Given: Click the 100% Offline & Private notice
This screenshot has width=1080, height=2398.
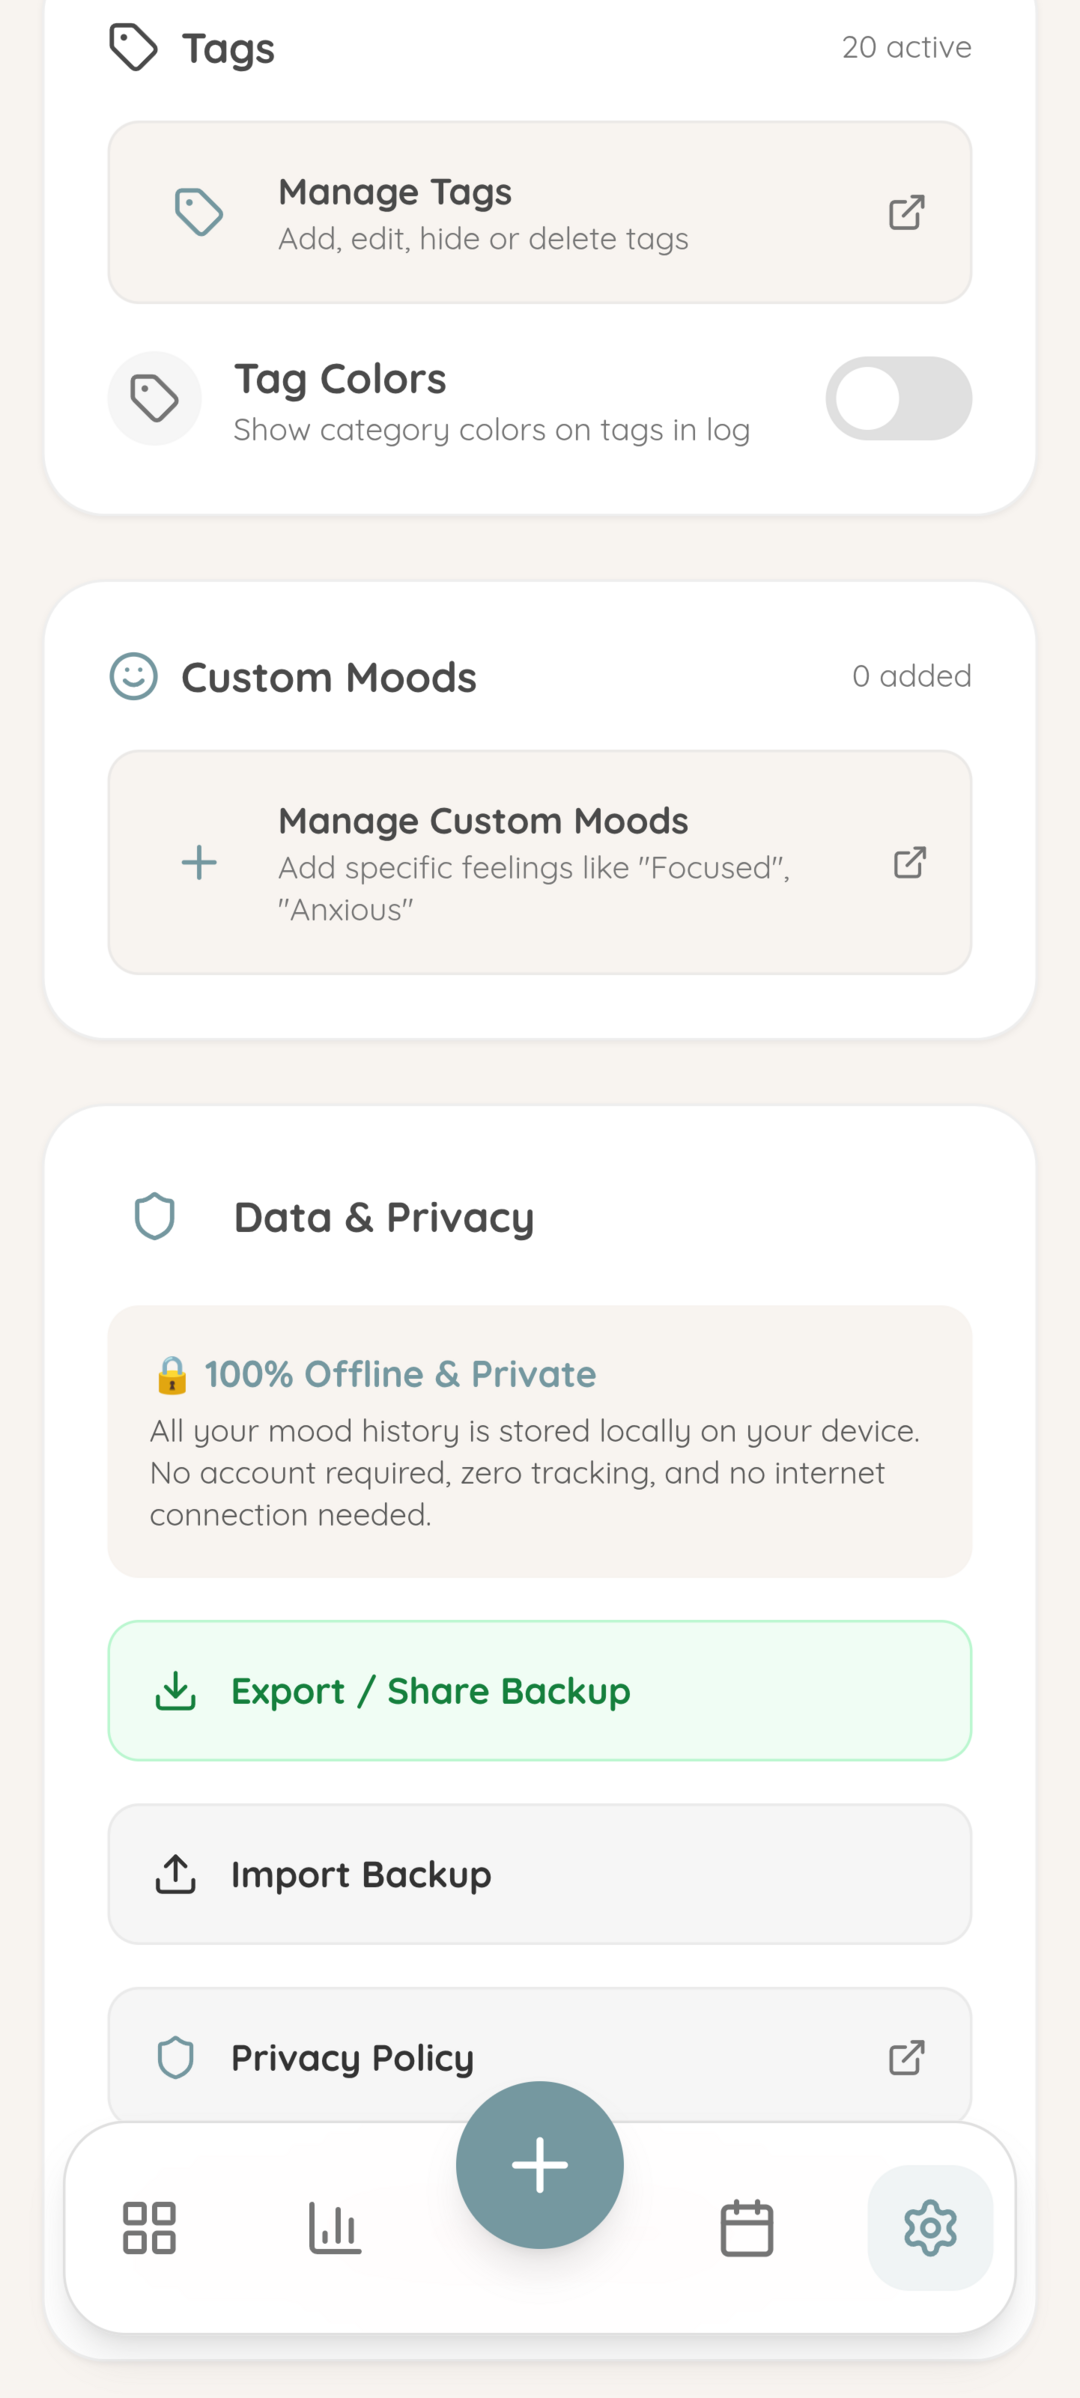Looking at the screenshot, I should pyautogui.click(x=540, y=1441).
